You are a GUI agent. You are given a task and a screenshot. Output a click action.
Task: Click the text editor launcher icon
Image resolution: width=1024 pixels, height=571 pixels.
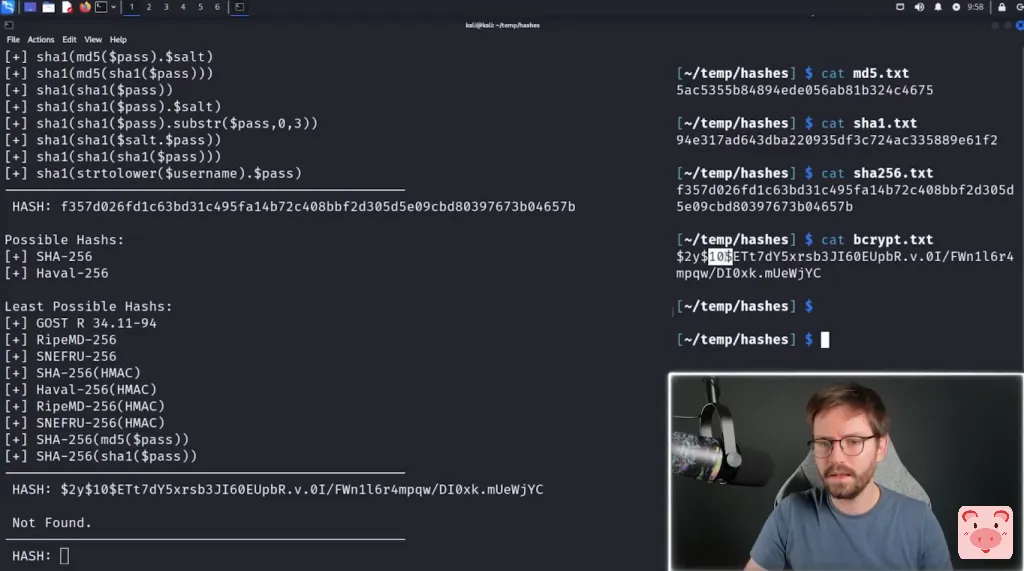[x=67, y=7]
